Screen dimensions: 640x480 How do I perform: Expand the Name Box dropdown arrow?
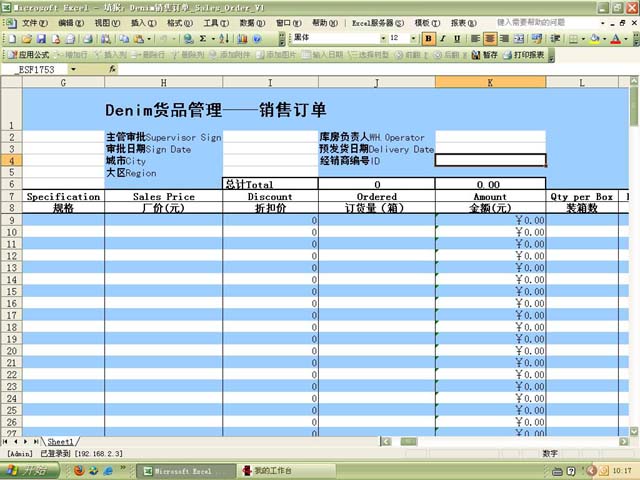pyautogui.click(x=73, y=69)
